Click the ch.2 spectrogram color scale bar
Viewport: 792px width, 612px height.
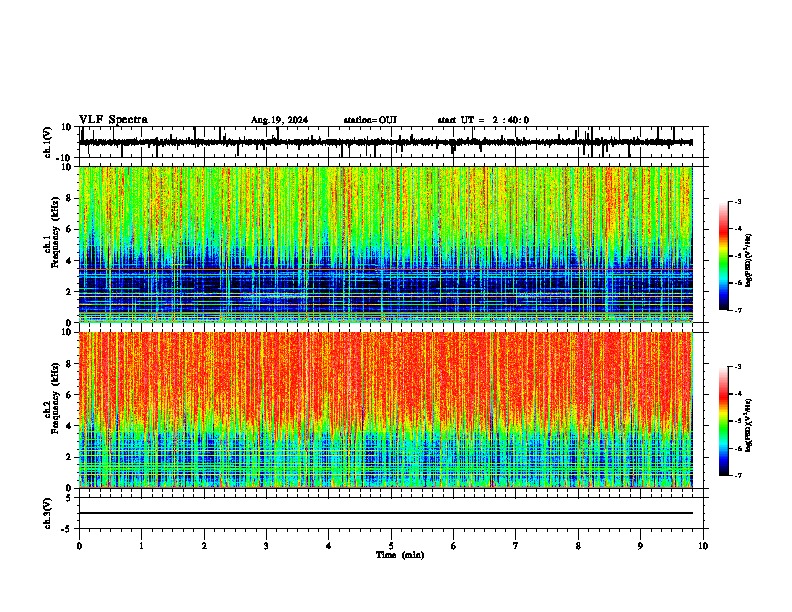(723, 421)
